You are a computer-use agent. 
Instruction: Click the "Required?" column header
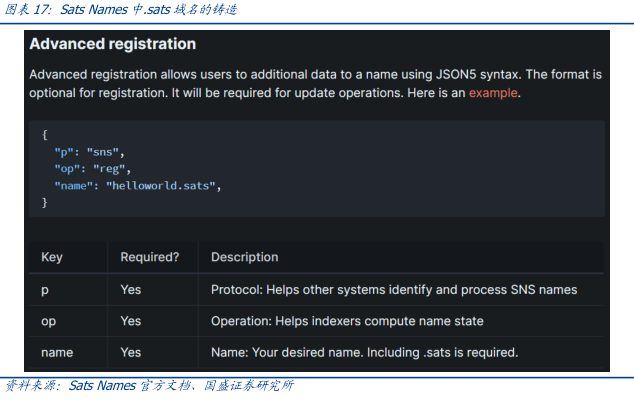click(149, 257)
